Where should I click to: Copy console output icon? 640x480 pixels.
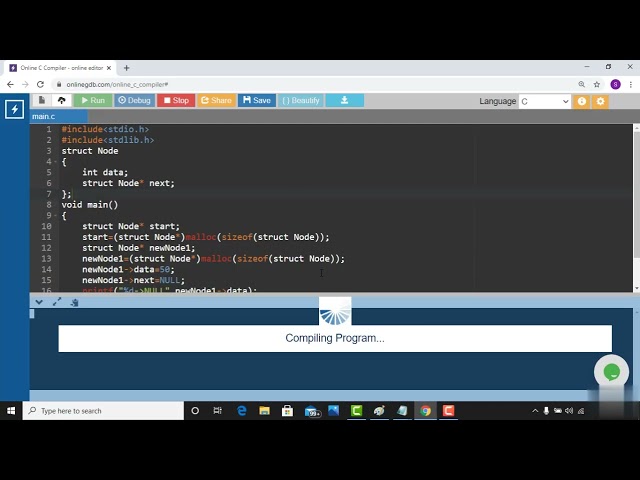coord(74,302)
